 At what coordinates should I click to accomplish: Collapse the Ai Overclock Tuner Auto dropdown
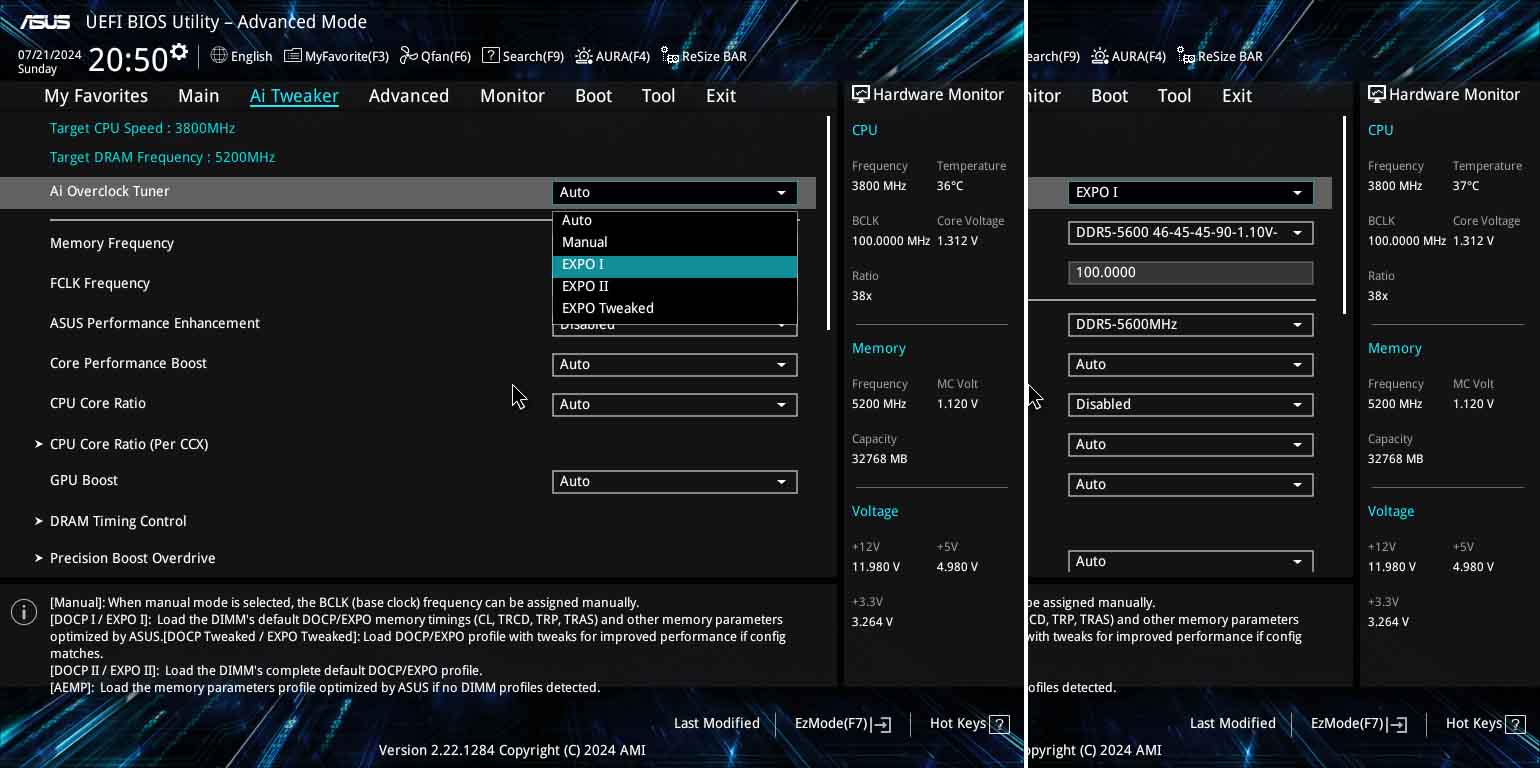[675, 192]
